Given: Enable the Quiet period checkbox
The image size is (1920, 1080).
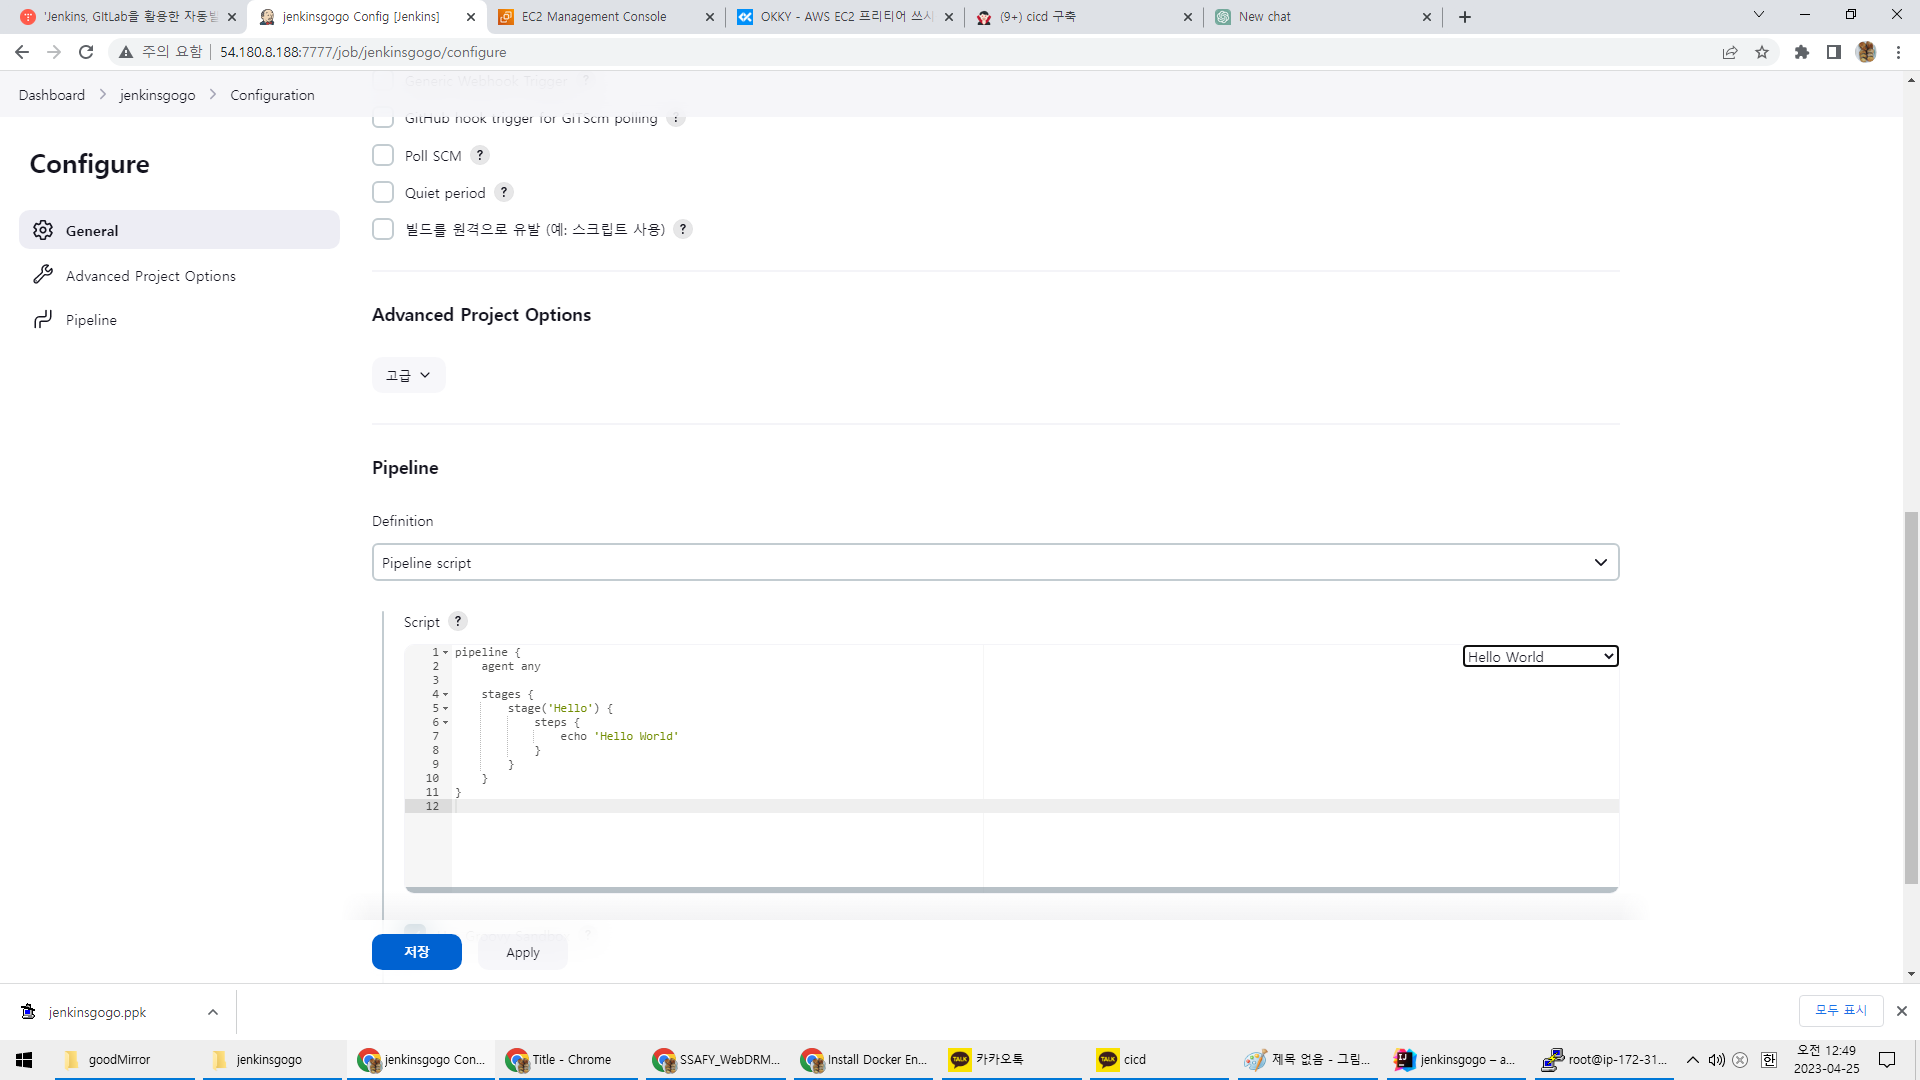Looking at the screenshot, I should pos(383,192).
